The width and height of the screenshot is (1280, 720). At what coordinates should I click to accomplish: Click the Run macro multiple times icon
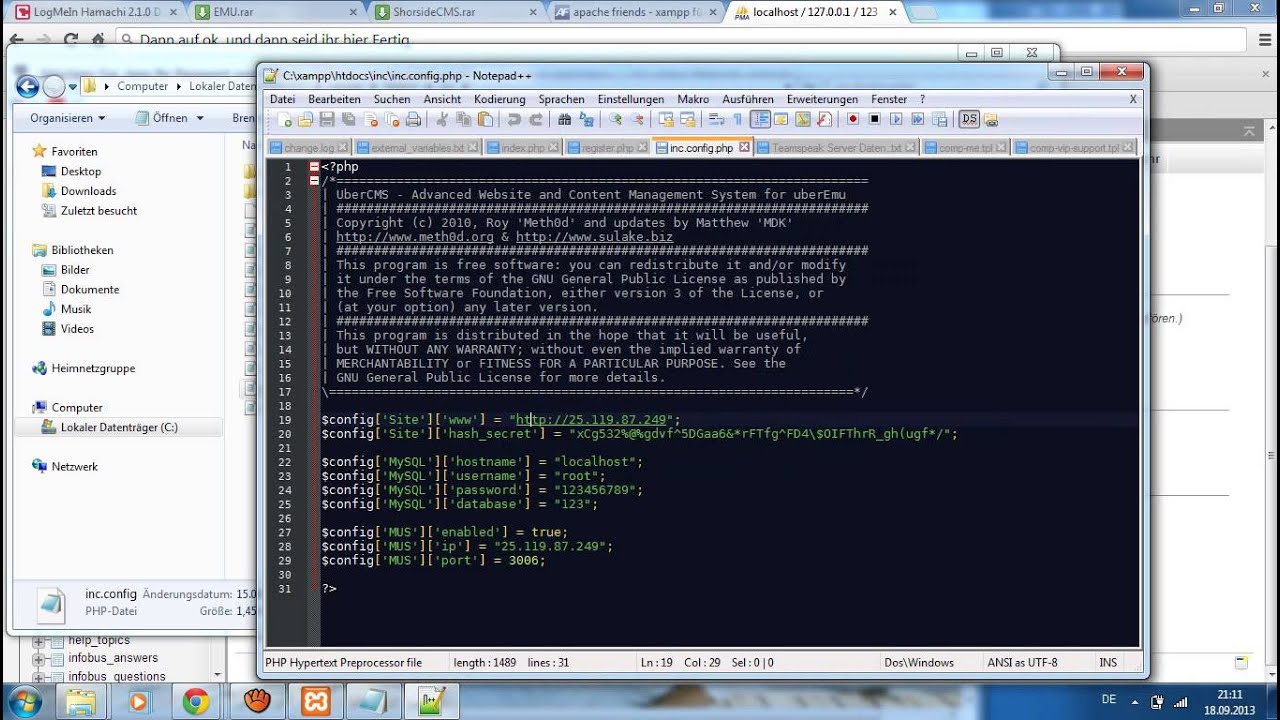(x=917, y=119)
